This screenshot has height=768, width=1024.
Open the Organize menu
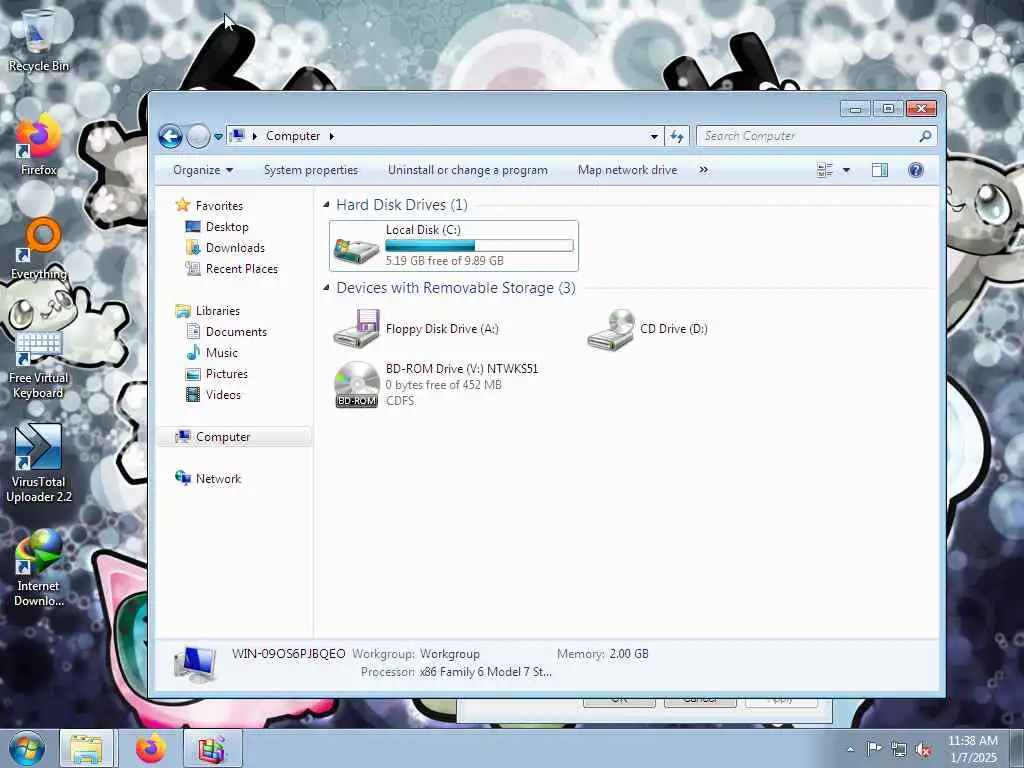coord(203,170)
